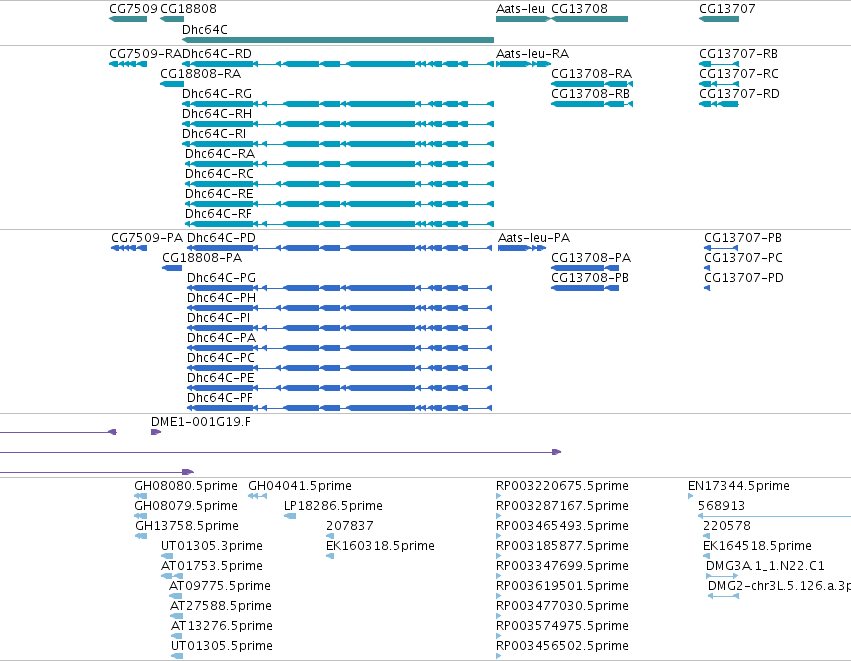Click EST RP003465493.5prime
Viewport: 851px width, 661px height.
562,526
